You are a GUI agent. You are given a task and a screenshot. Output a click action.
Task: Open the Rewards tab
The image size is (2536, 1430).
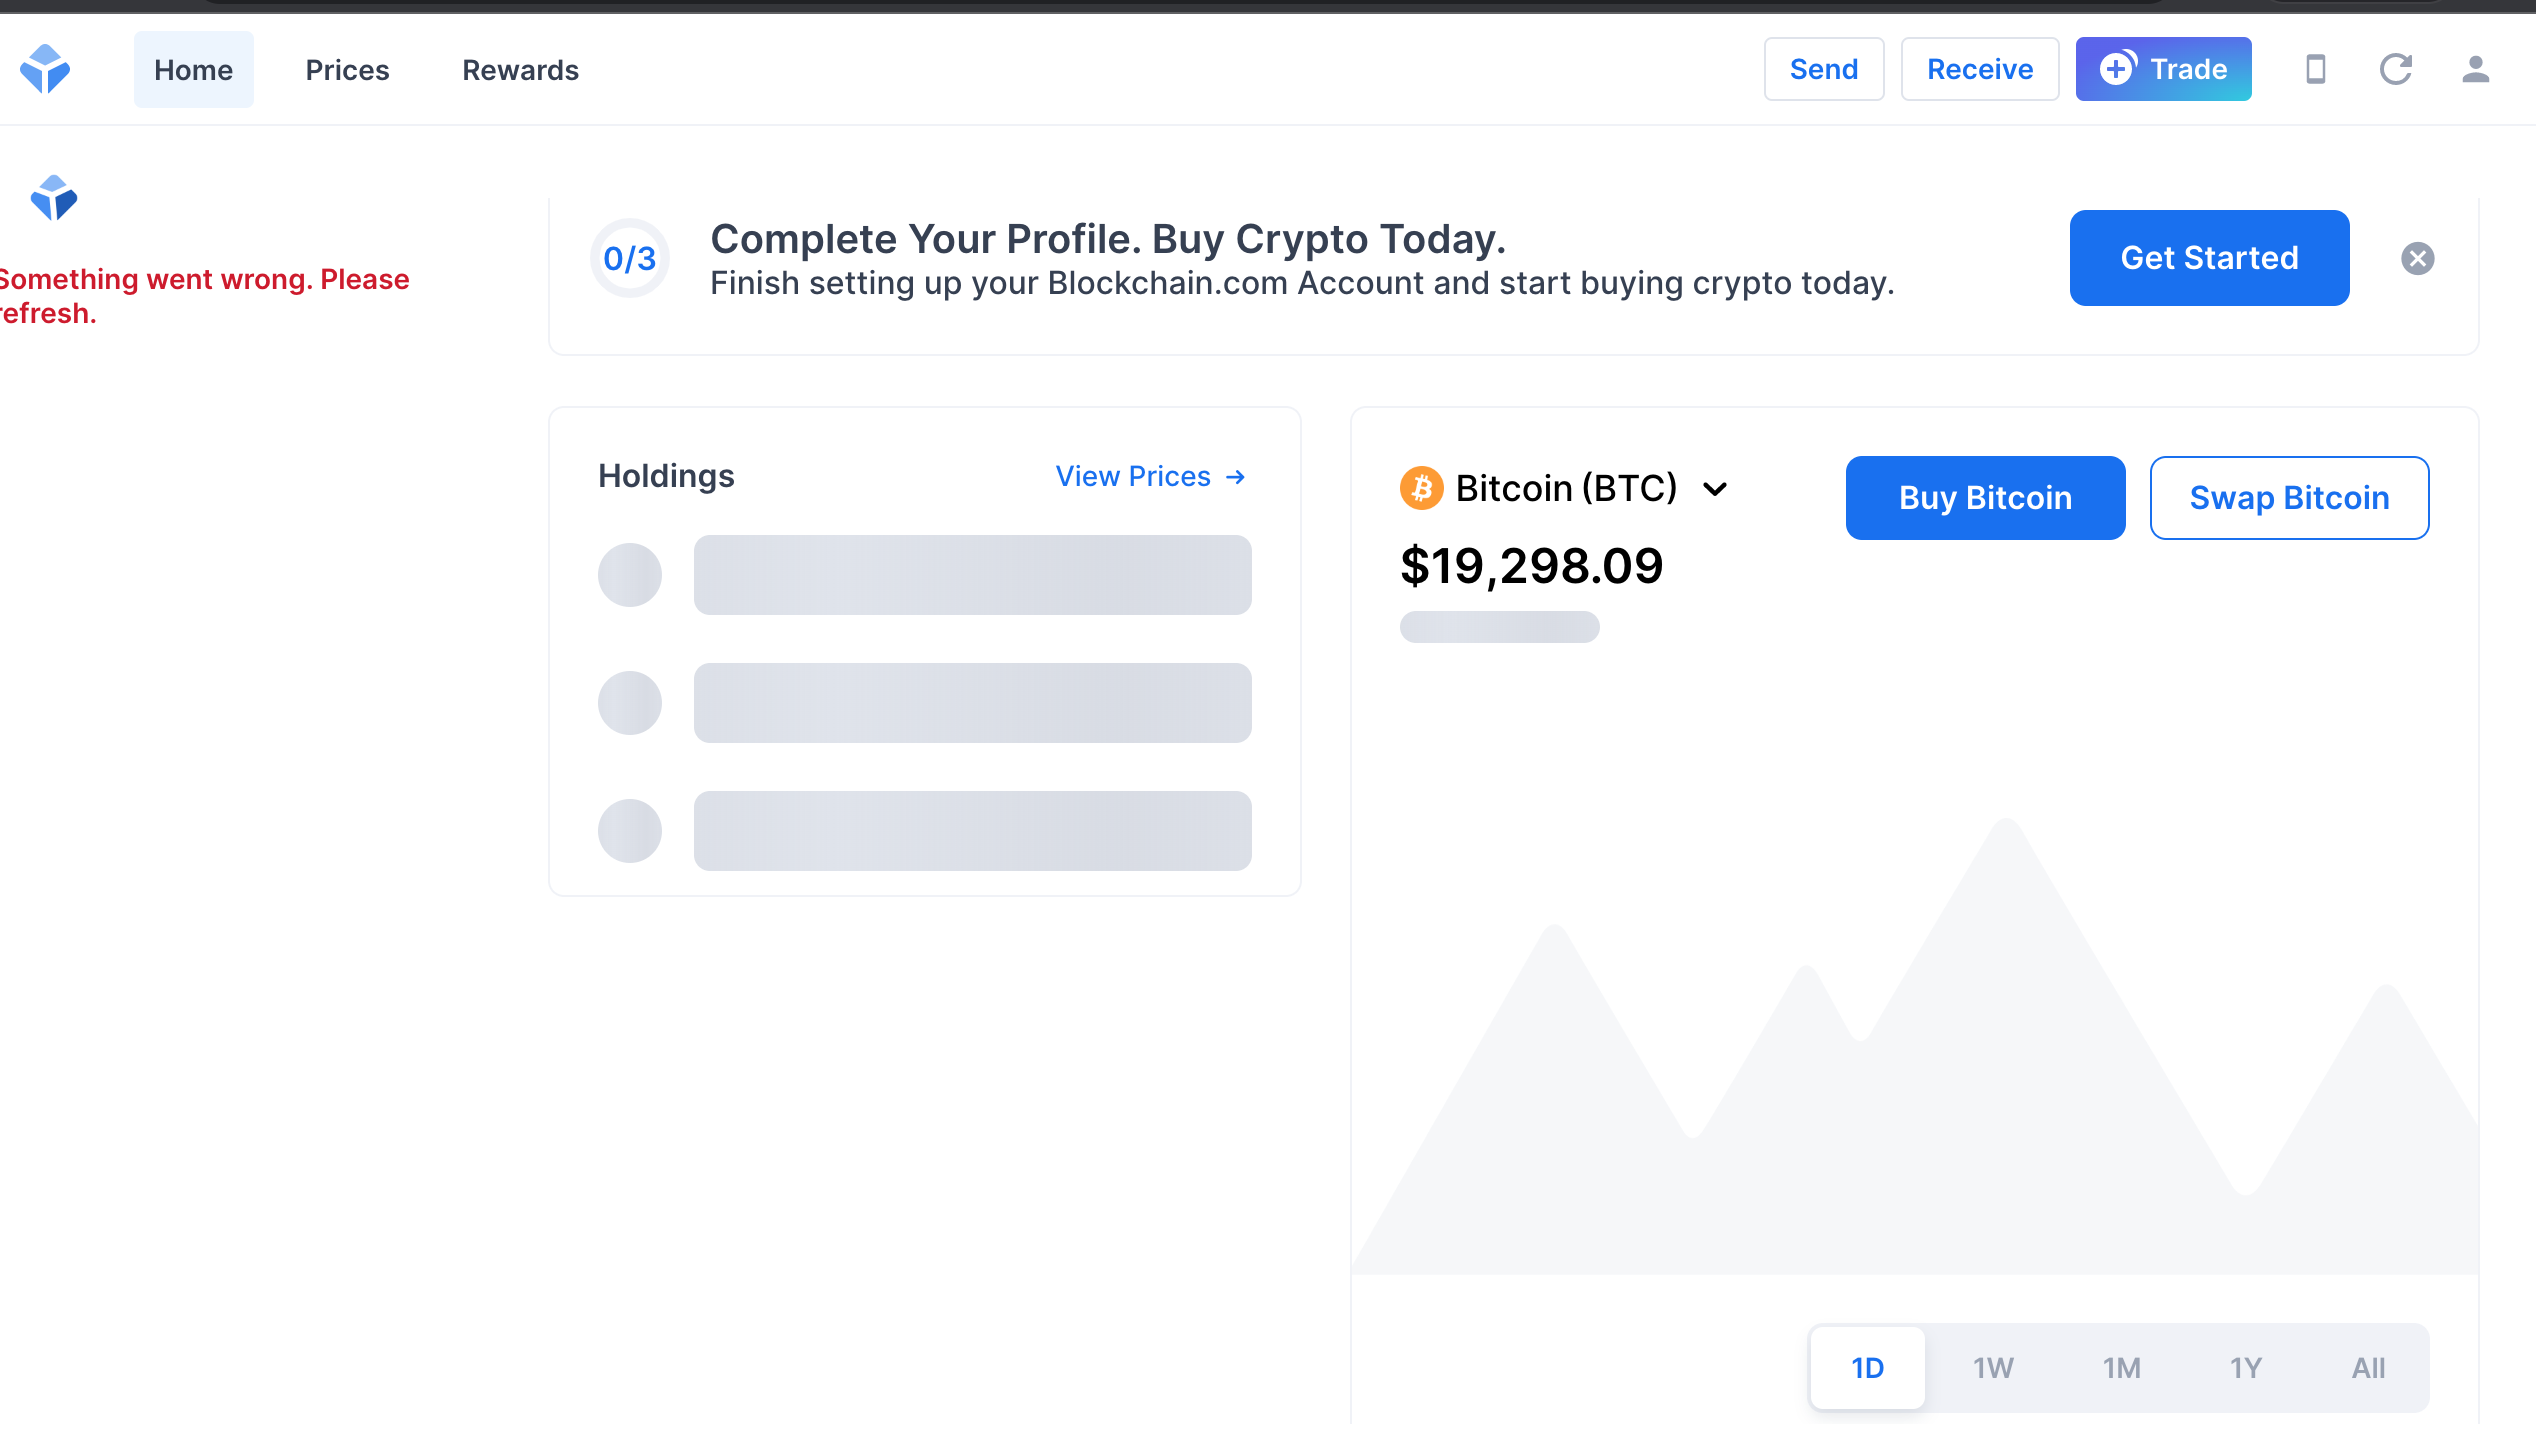point(520,69)
